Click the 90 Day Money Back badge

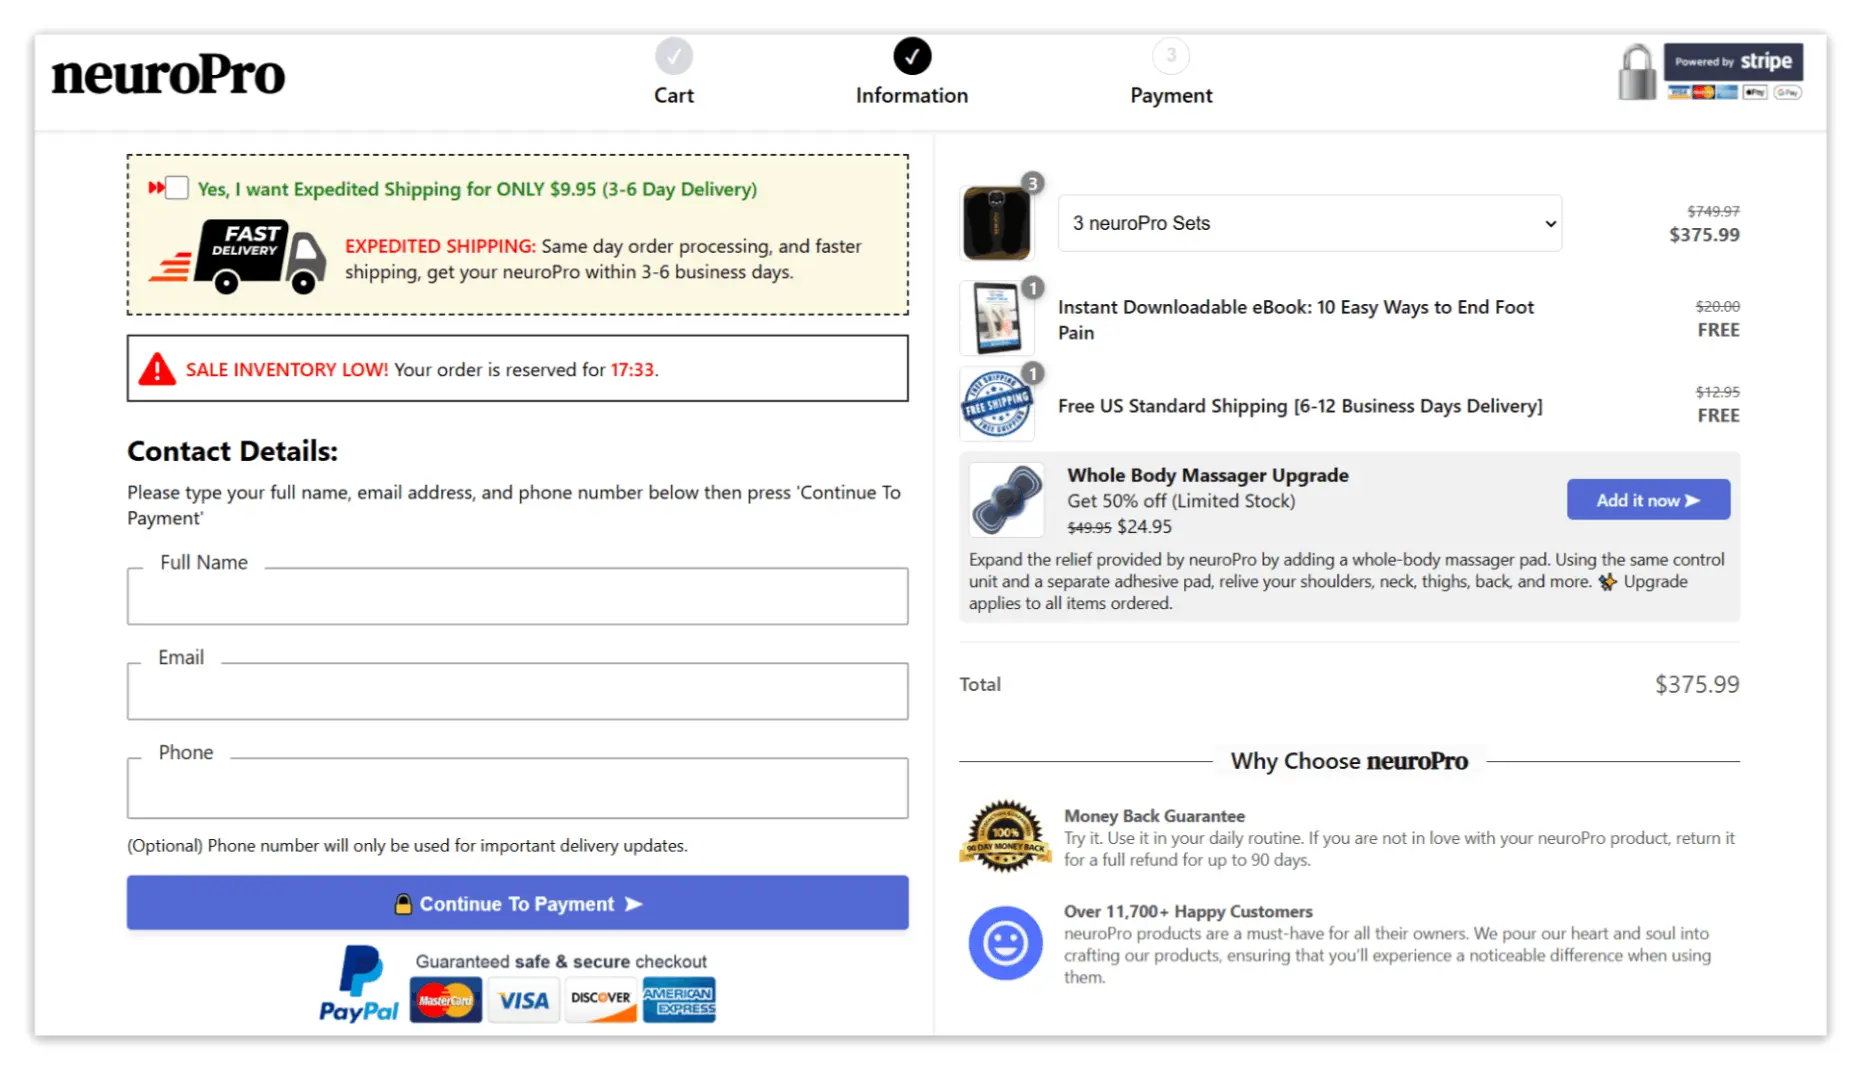pos(1005,837)
